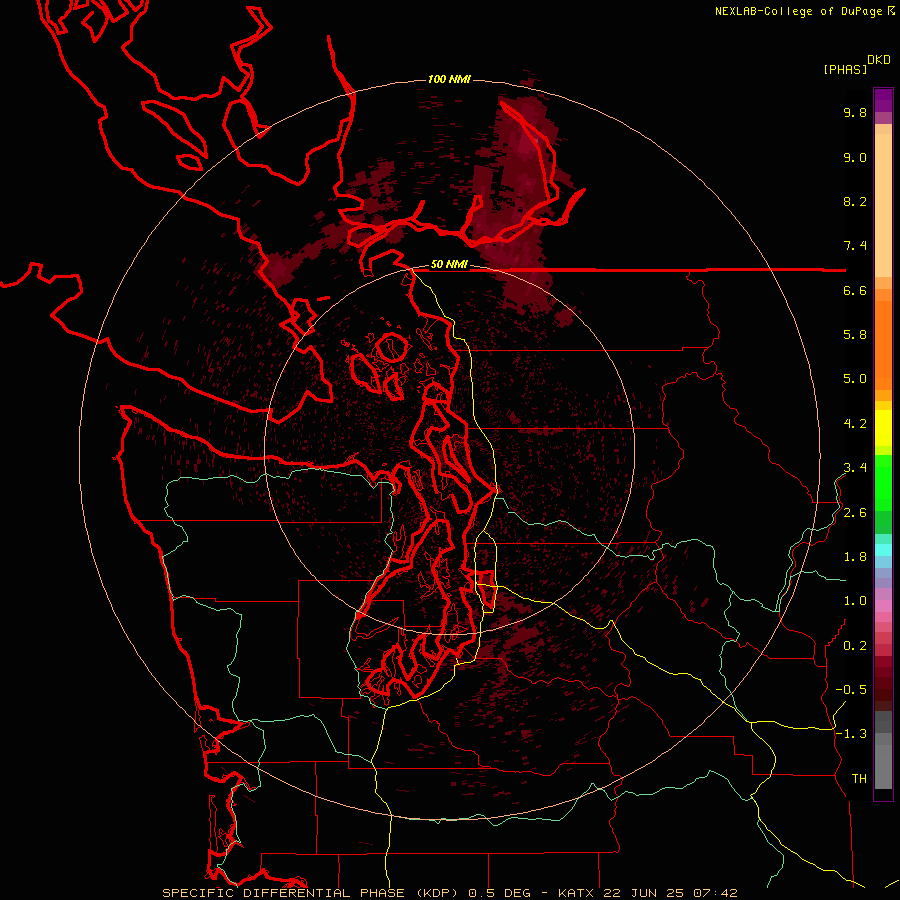Click the 3.4 scale value
Image resolution: width=900 pixels, height=900 pixels.
point(855,468)
